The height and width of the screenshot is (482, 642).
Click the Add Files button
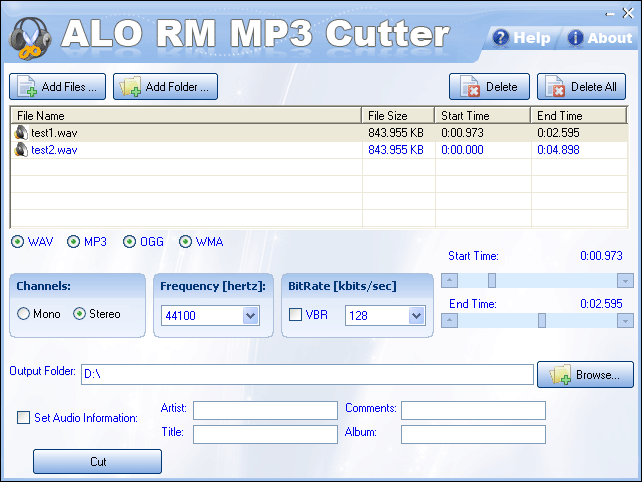point(57,86)
